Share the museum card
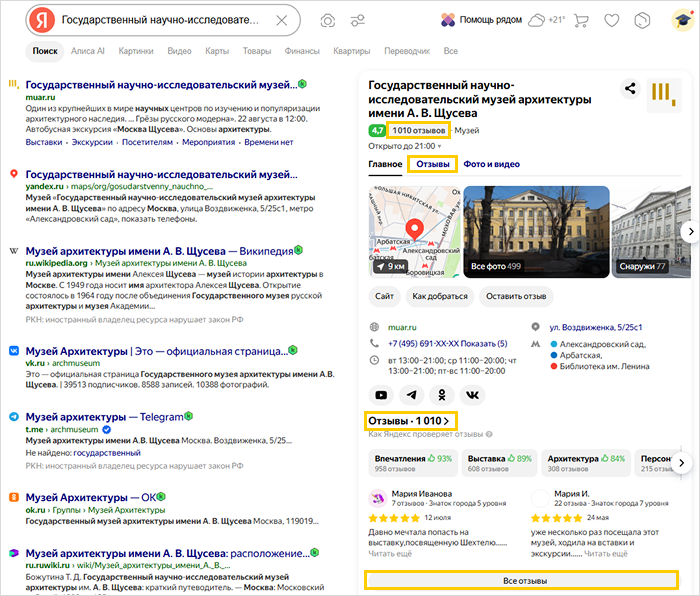The width and height of the screenshot is (700, 596). click(630, 88)
